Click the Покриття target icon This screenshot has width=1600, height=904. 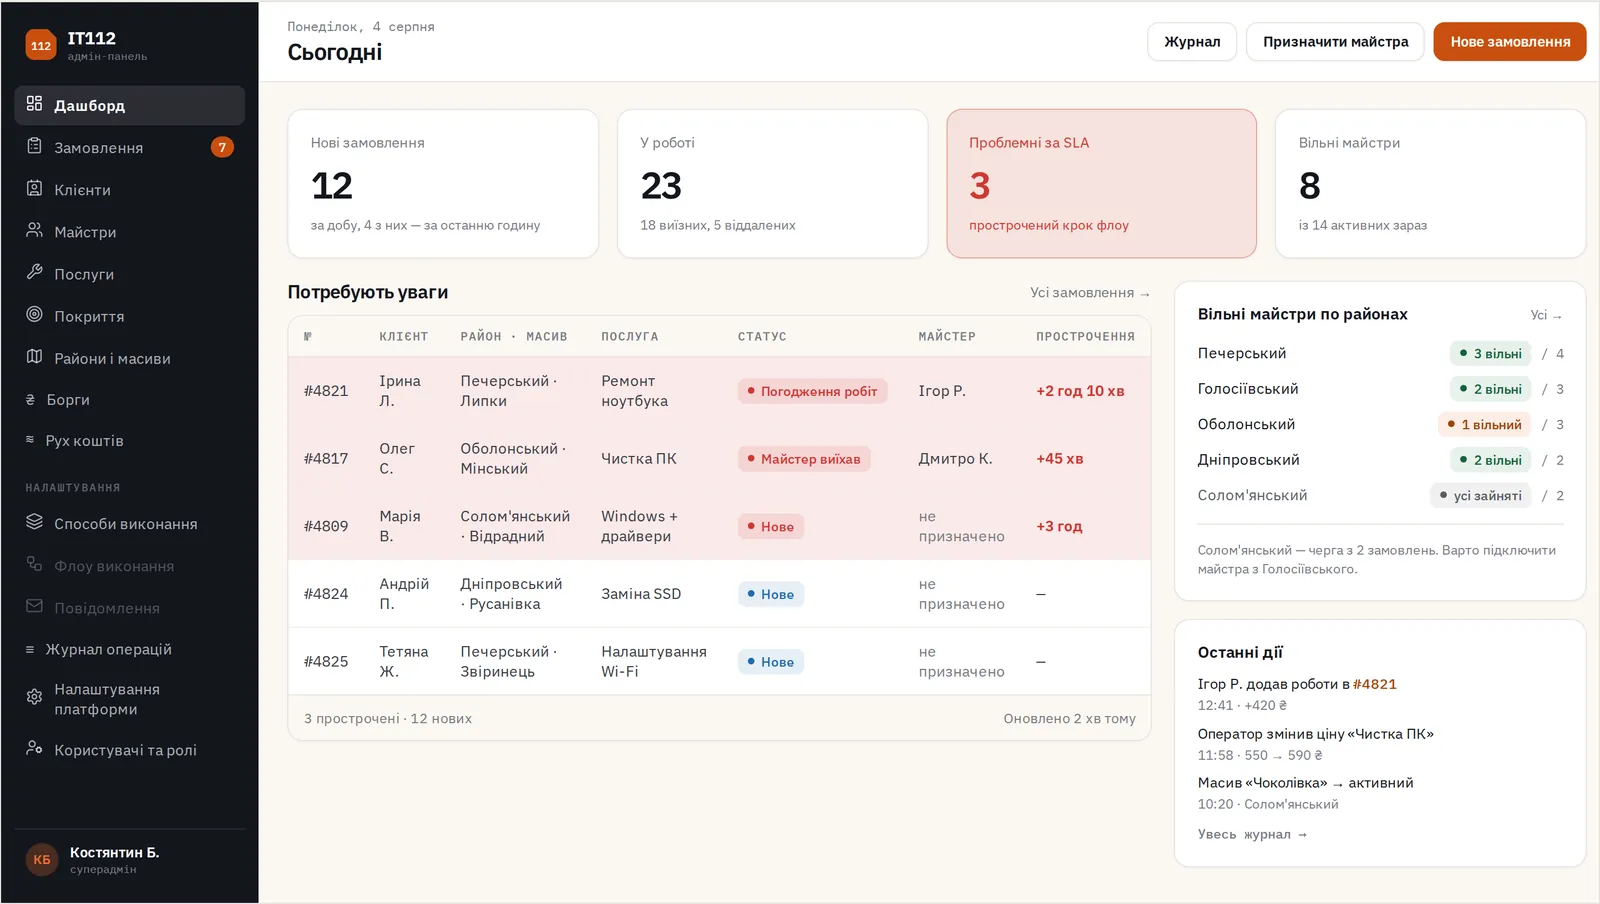pyautogui.click(x=34, y=314)
